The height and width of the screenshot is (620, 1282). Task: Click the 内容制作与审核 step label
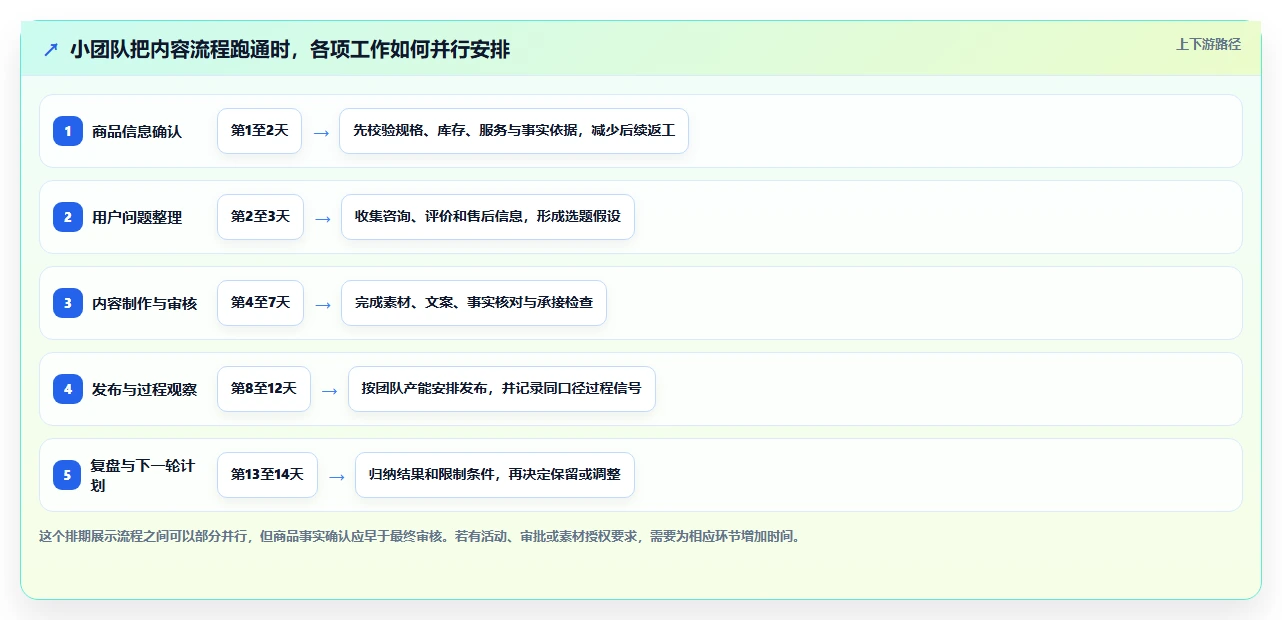144,303
